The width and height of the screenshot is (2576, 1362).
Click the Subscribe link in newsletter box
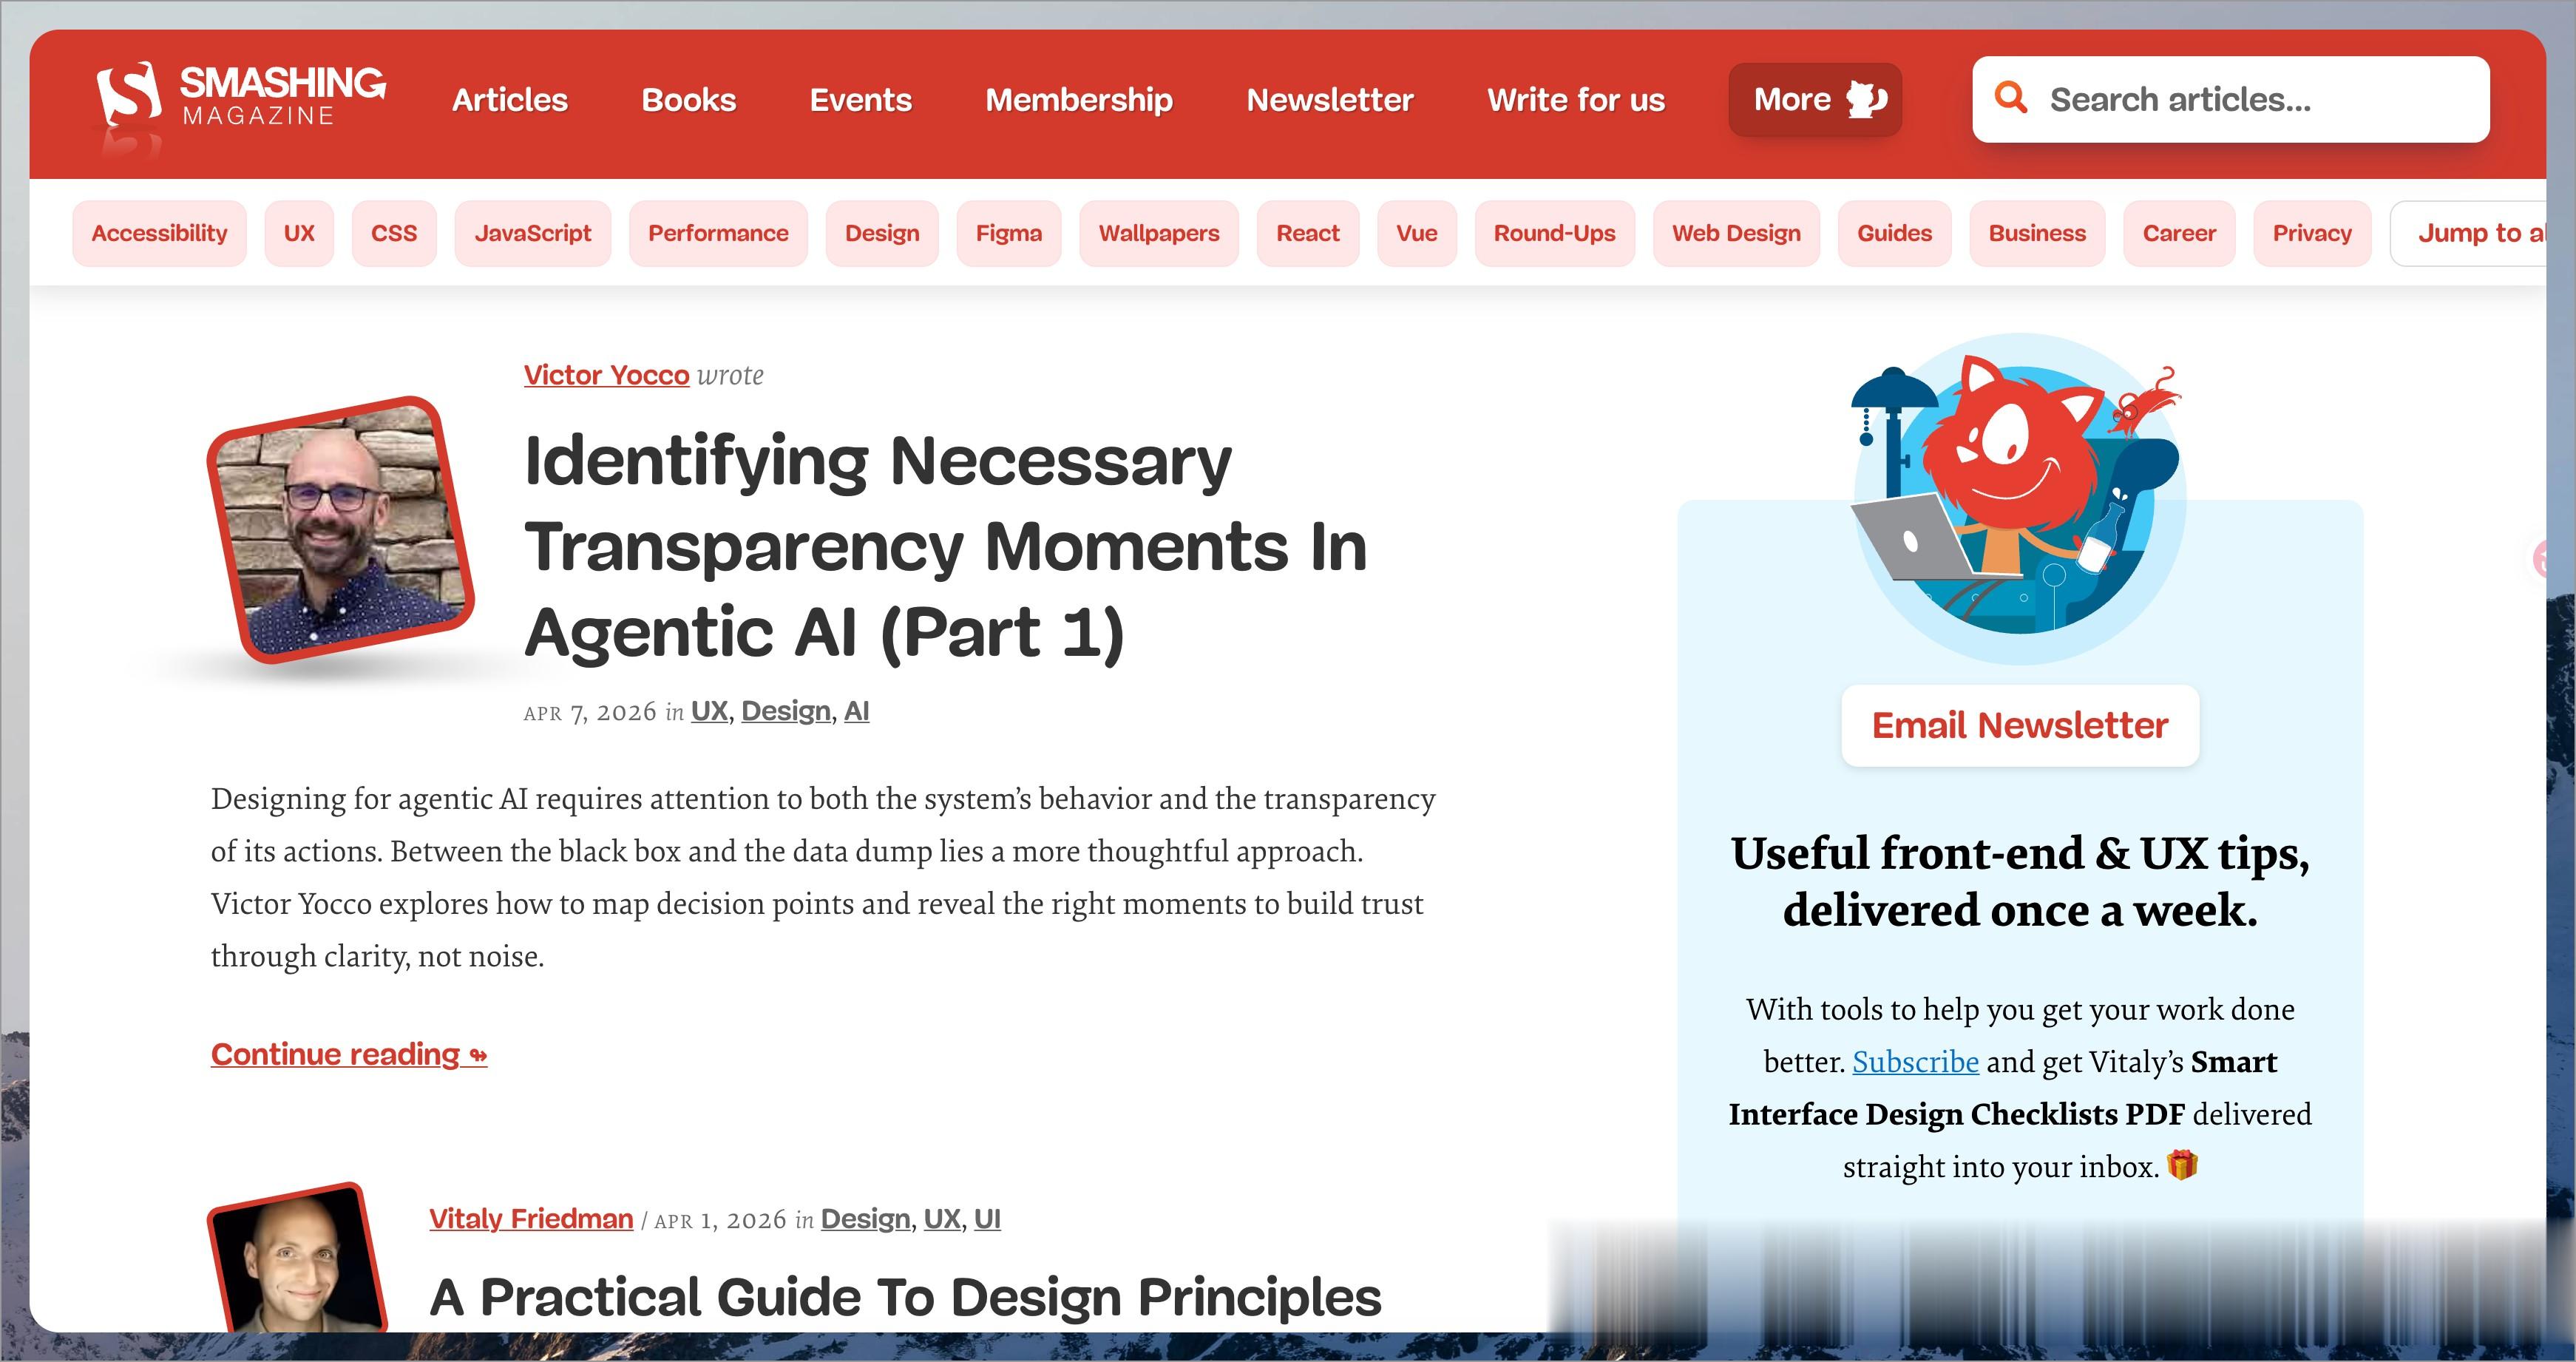click(1915, 1061)
